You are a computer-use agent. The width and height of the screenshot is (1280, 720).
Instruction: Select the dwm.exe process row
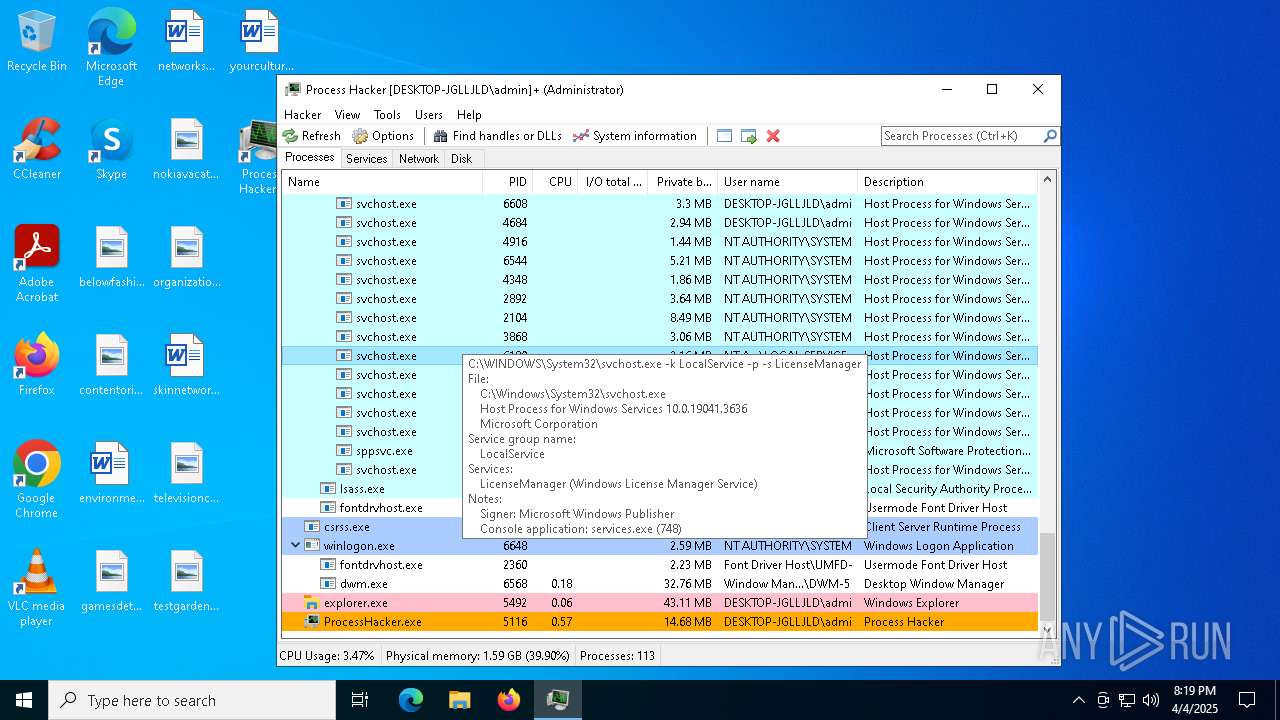click(x=660, y=584)
